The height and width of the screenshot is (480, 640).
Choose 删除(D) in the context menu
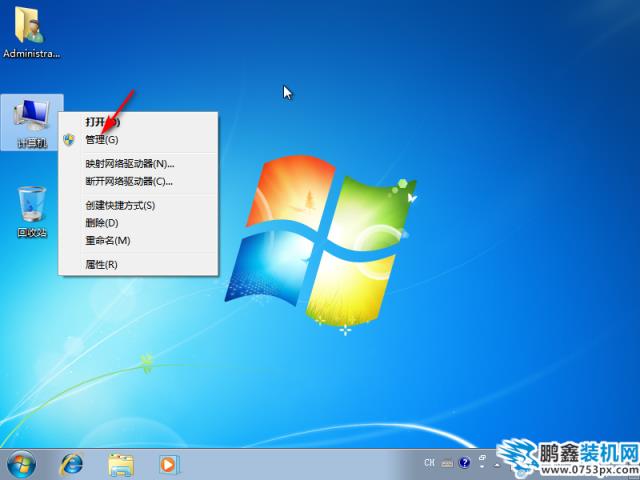click(x=138, y=223)
